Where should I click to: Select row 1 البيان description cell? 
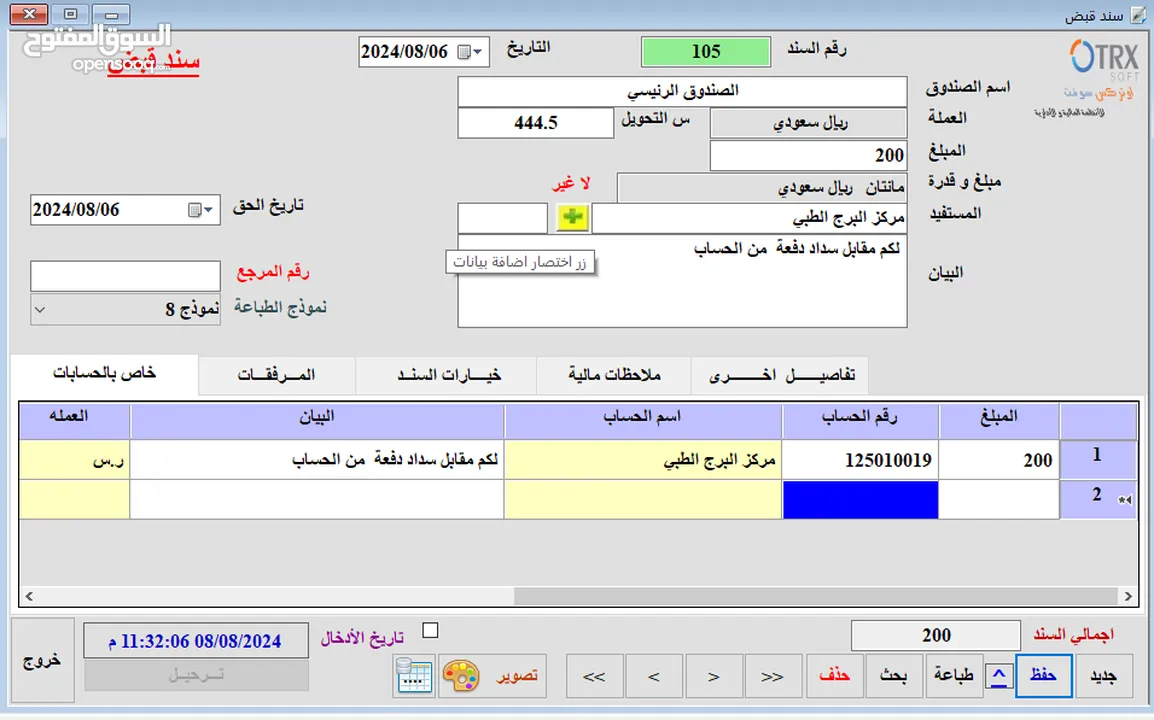[x=317, y=460]
